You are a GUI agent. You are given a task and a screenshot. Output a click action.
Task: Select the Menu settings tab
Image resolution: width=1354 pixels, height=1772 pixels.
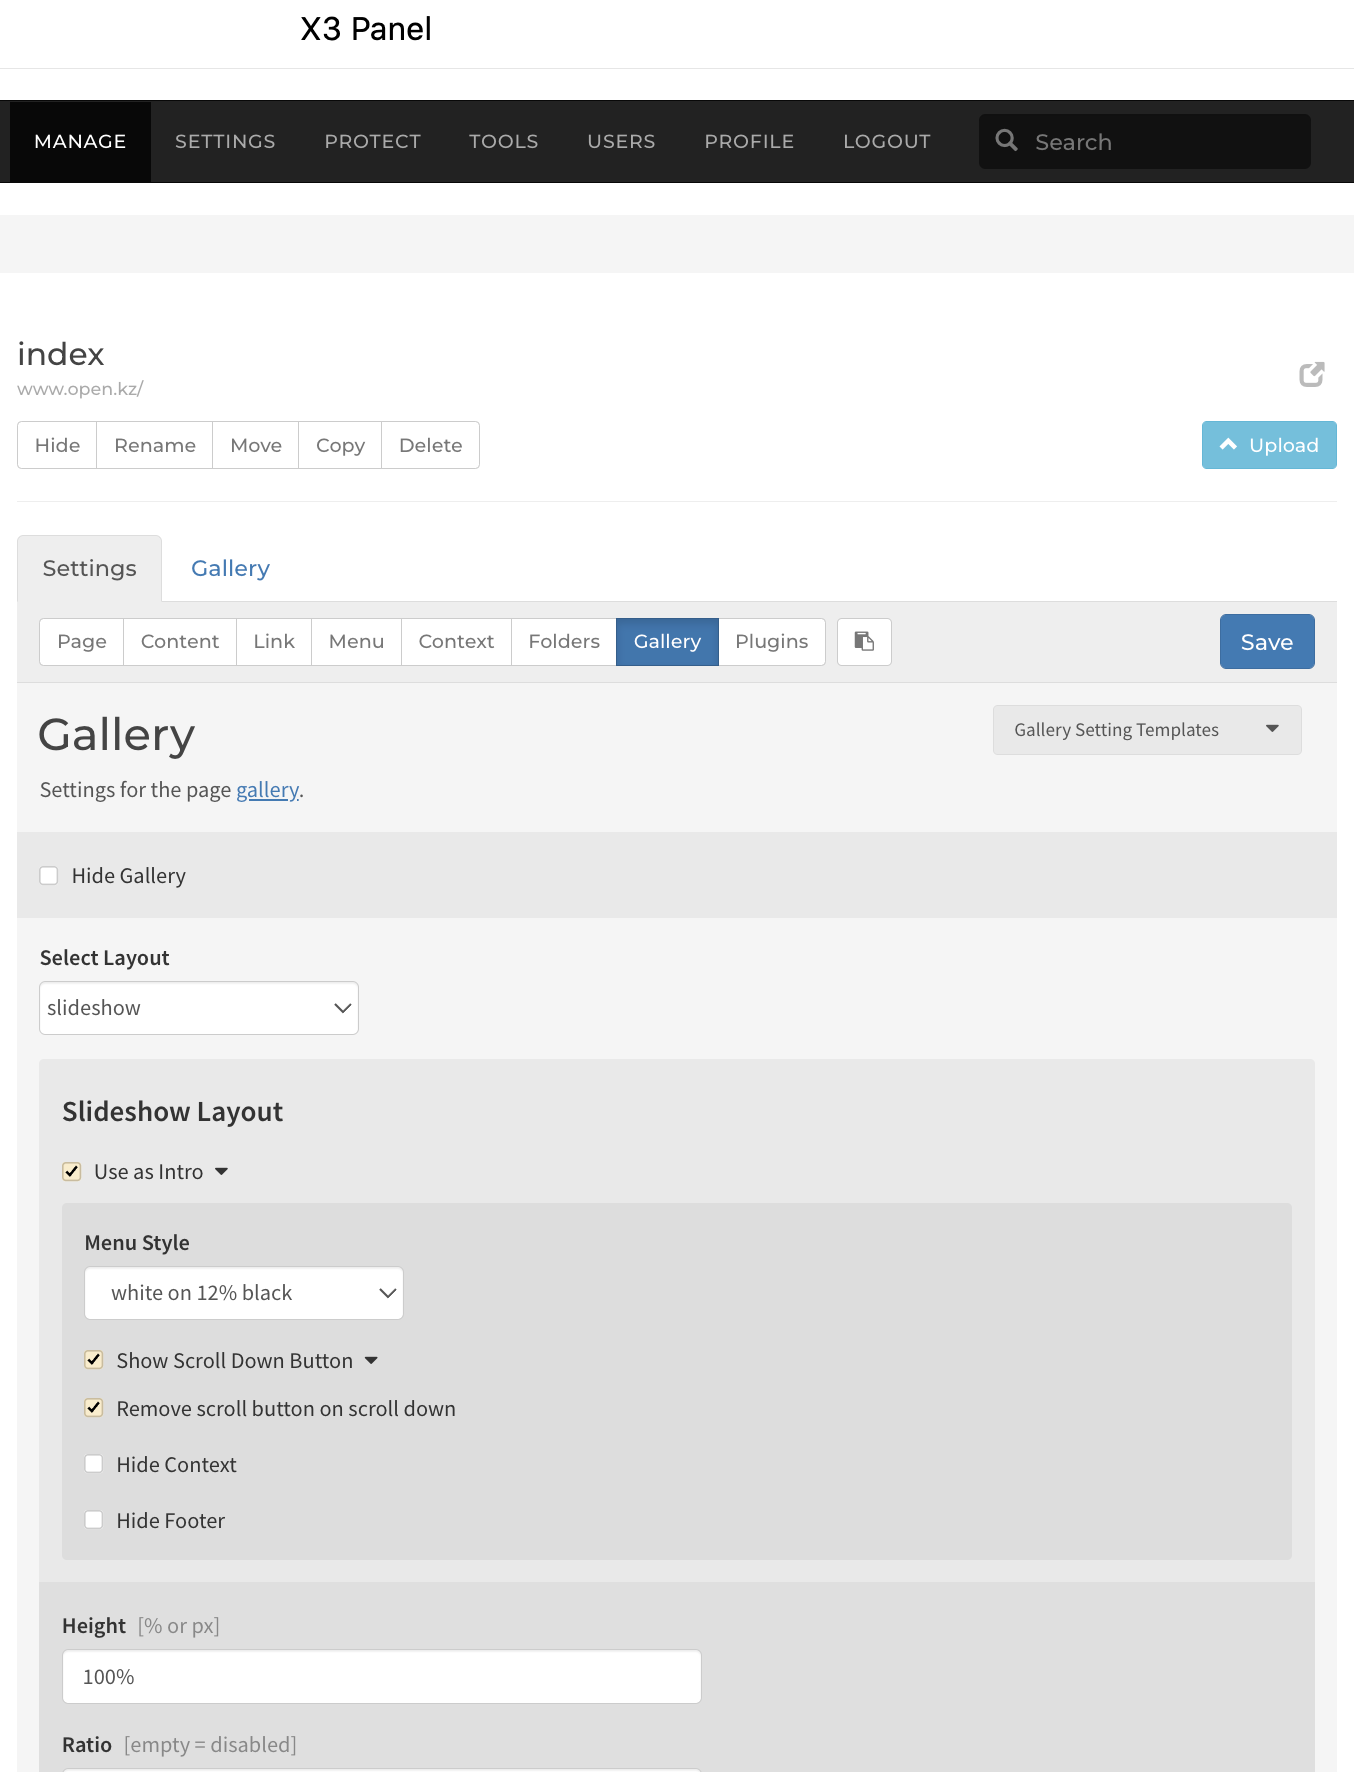[356, 641]
